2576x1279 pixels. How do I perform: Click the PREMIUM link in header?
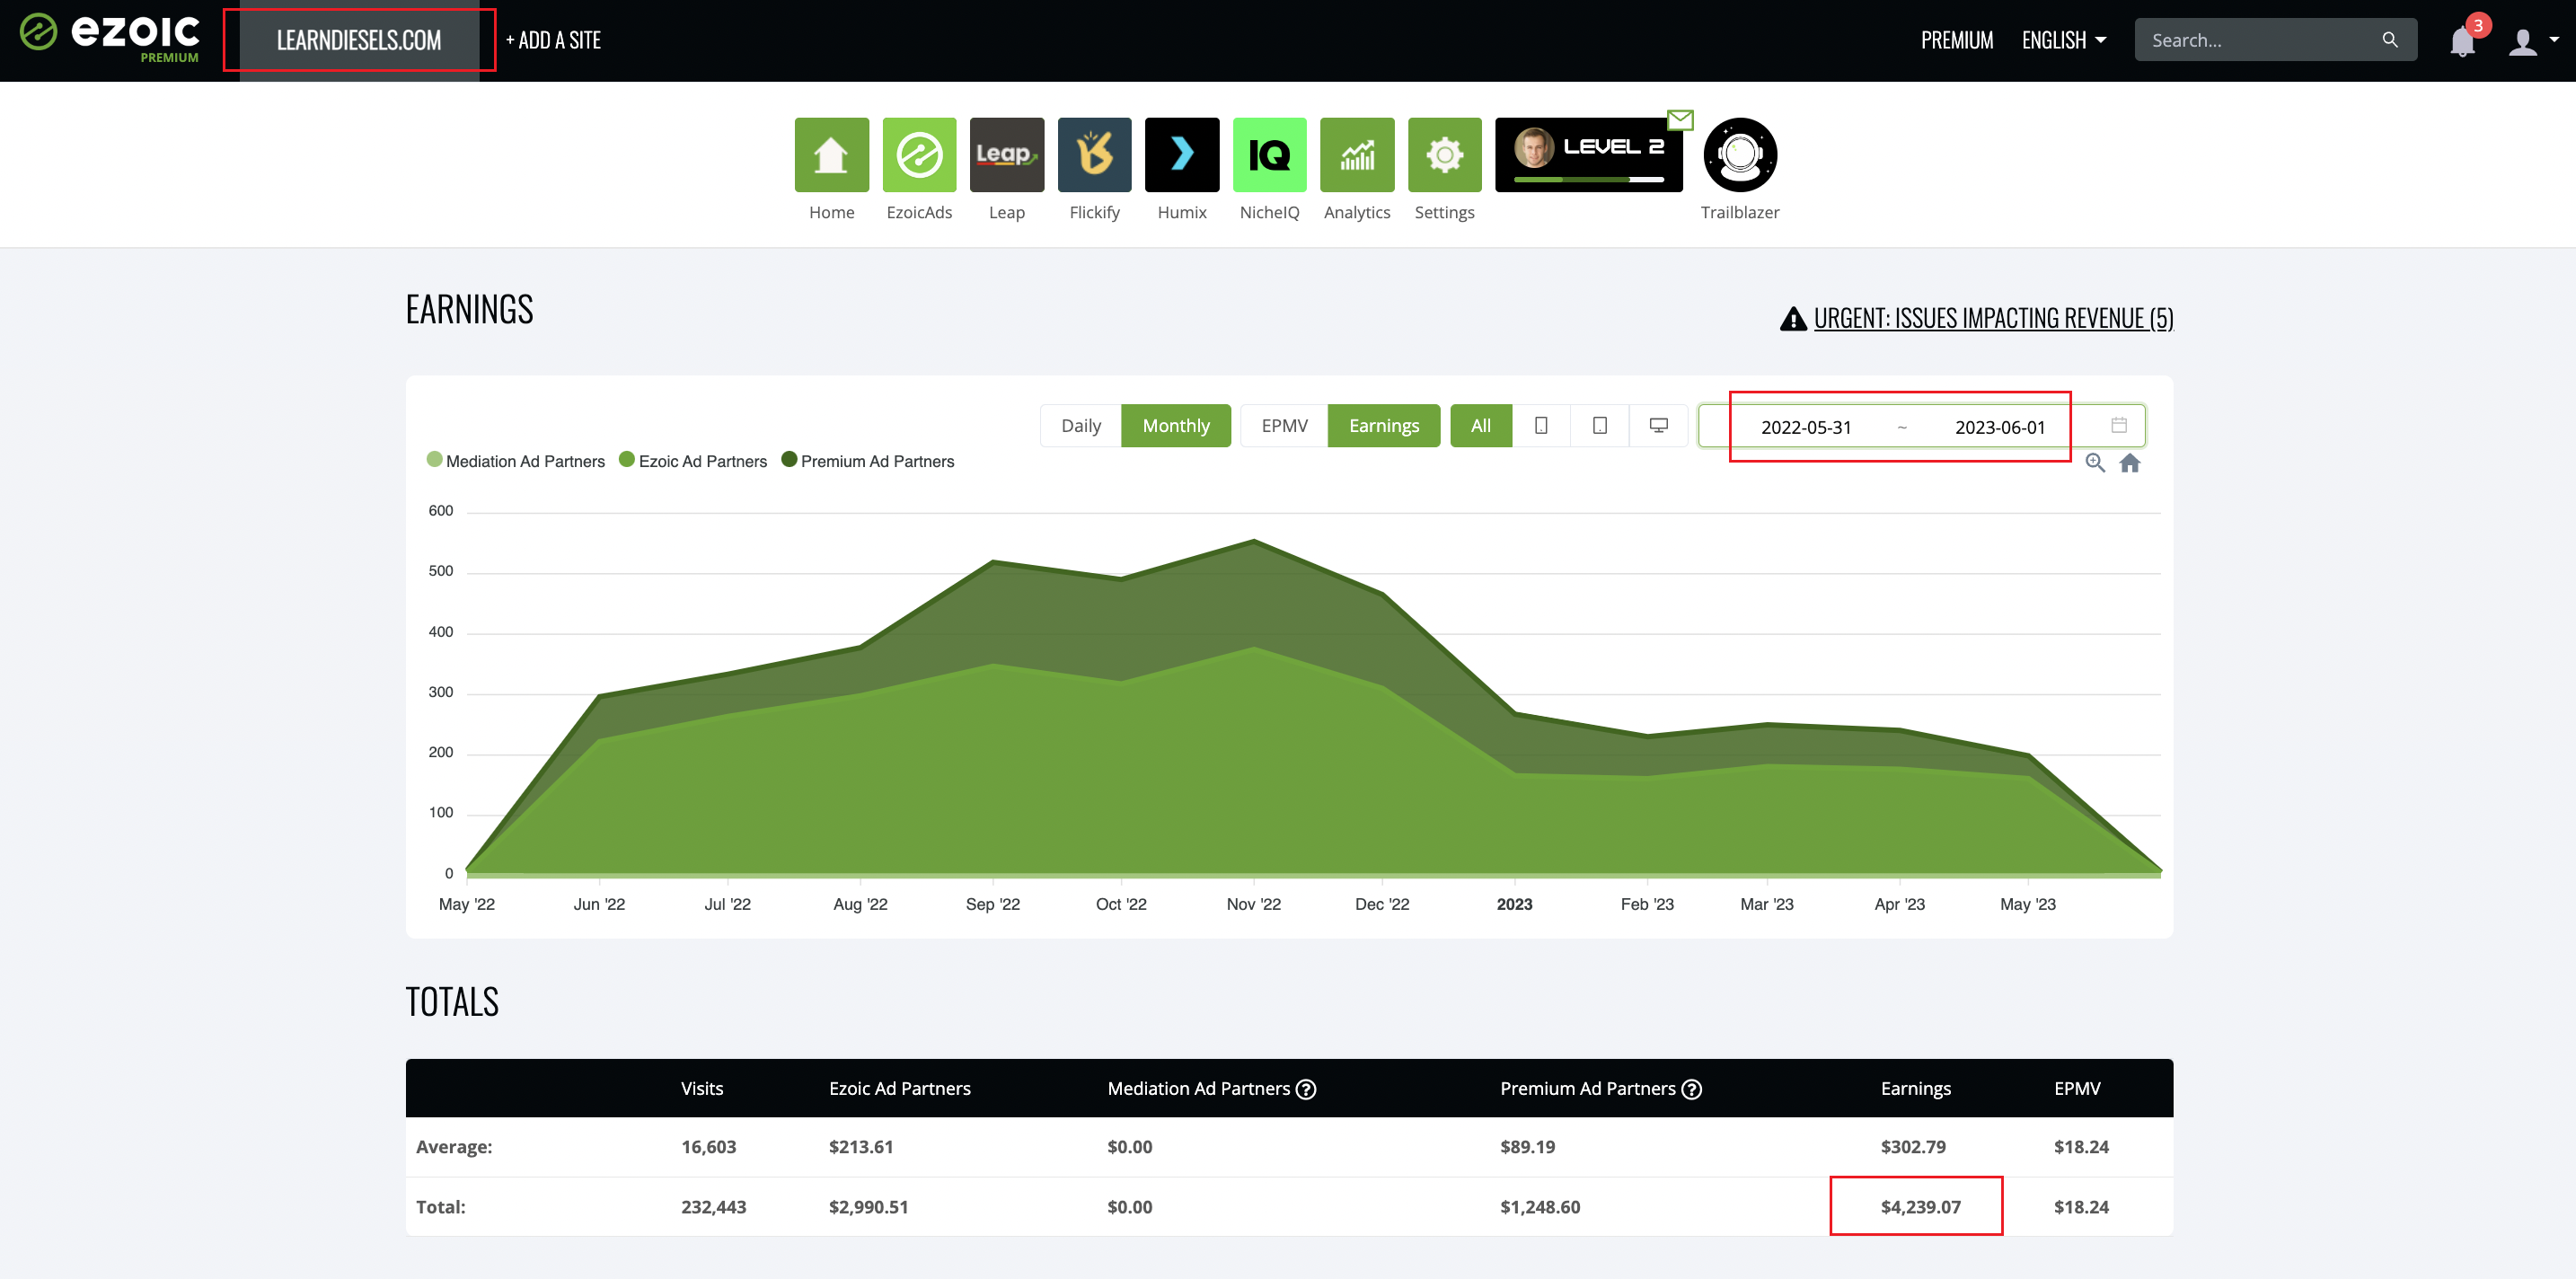(x=1957, y=40)
